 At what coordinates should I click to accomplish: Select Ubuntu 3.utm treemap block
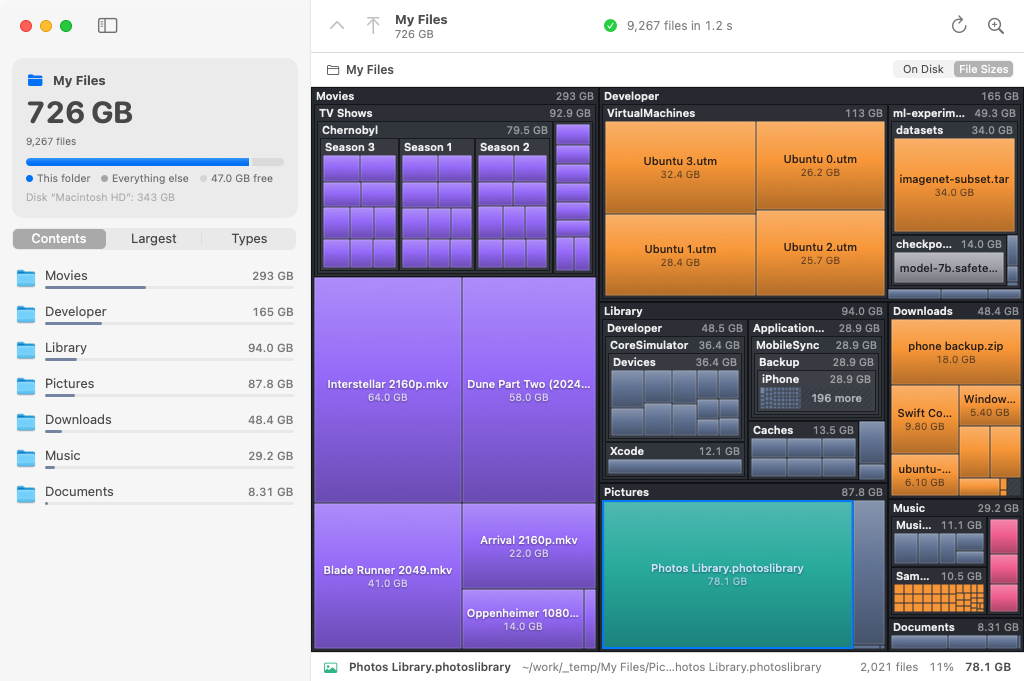pyautogui.click(x=680, y=167)
